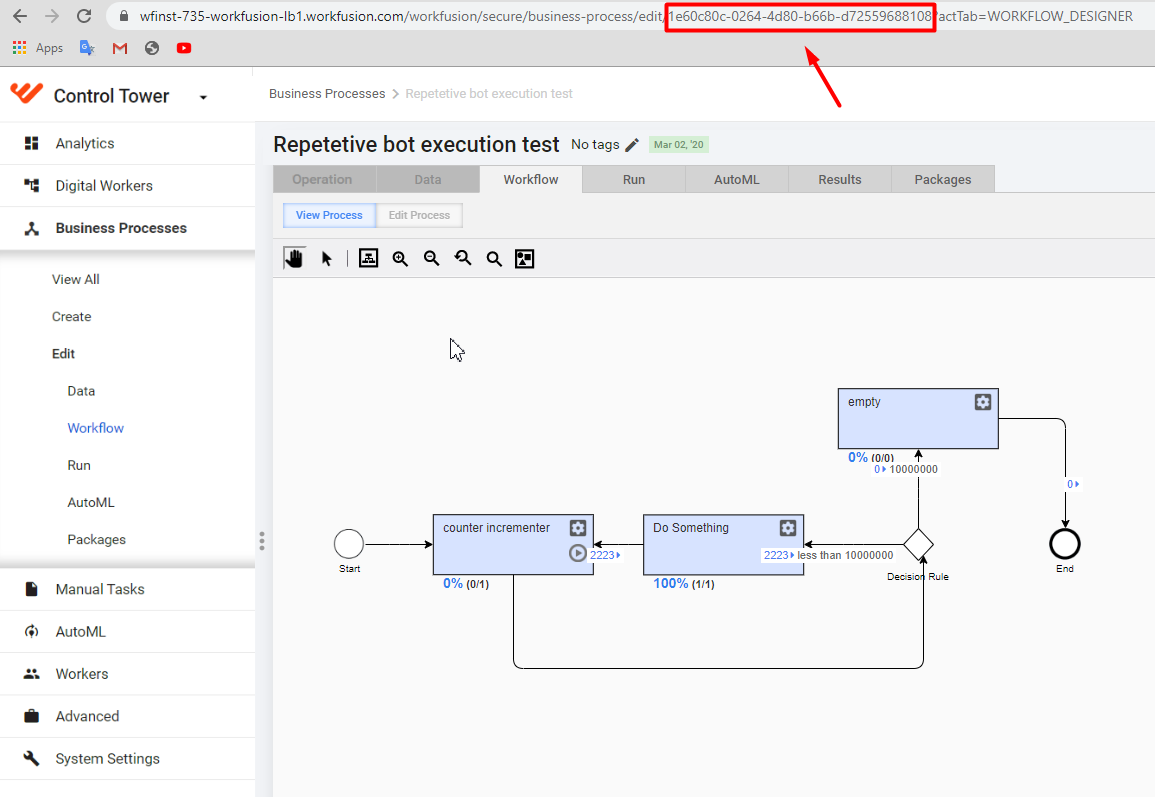Switch to the Workflow tab
This screenshot has height=797, width=1155.
click(x=530, y=180)
